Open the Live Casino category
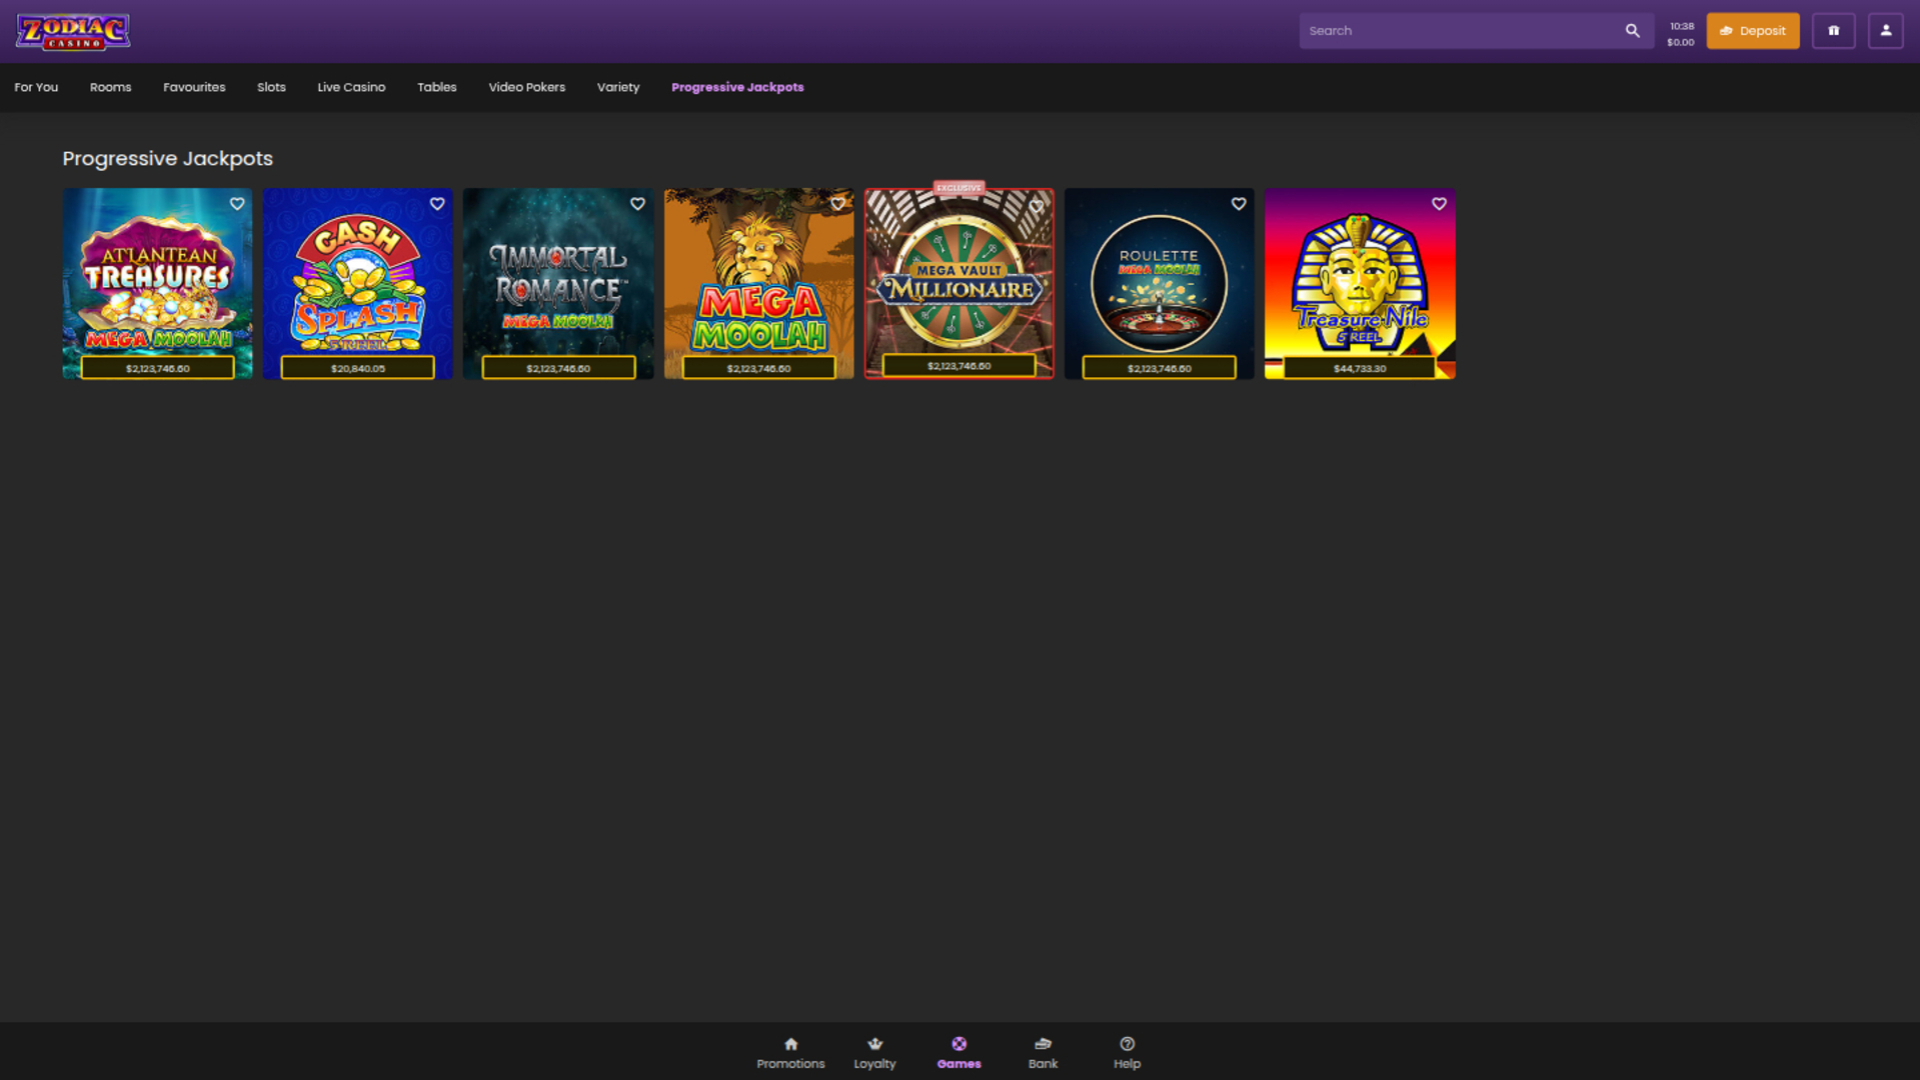 click(351, 87)
